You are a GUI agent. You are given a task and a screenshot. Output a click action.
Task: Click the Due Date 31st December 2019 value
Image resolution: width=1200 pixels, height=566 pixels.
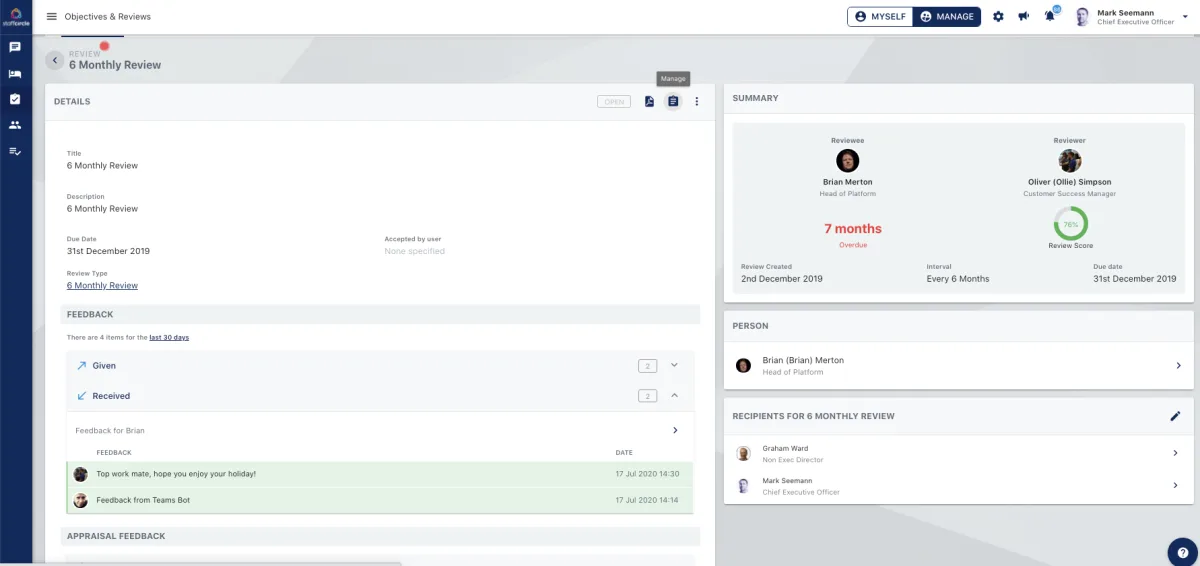pyautogui.click(x=108, y=251)
